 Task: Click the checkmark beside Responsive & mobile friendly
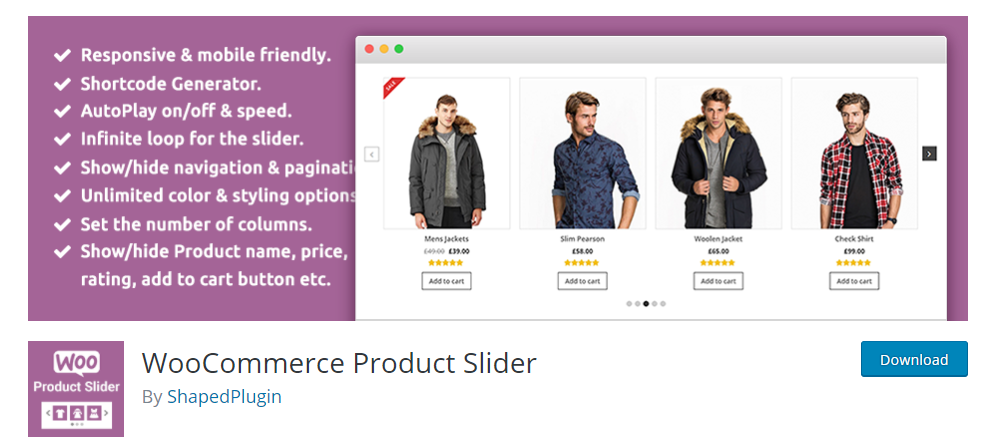62,55
